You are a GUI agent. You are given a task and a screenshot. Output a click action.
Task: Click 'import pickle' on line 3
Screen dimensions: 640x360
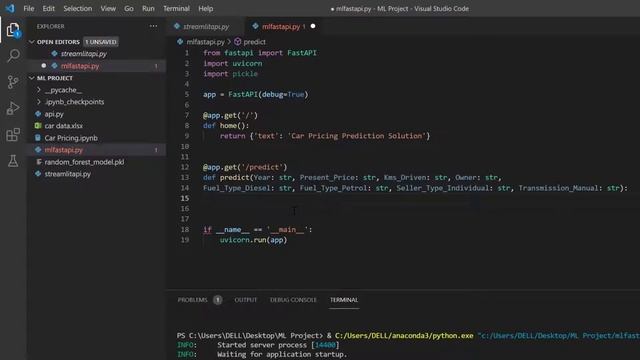coord(231,74)
